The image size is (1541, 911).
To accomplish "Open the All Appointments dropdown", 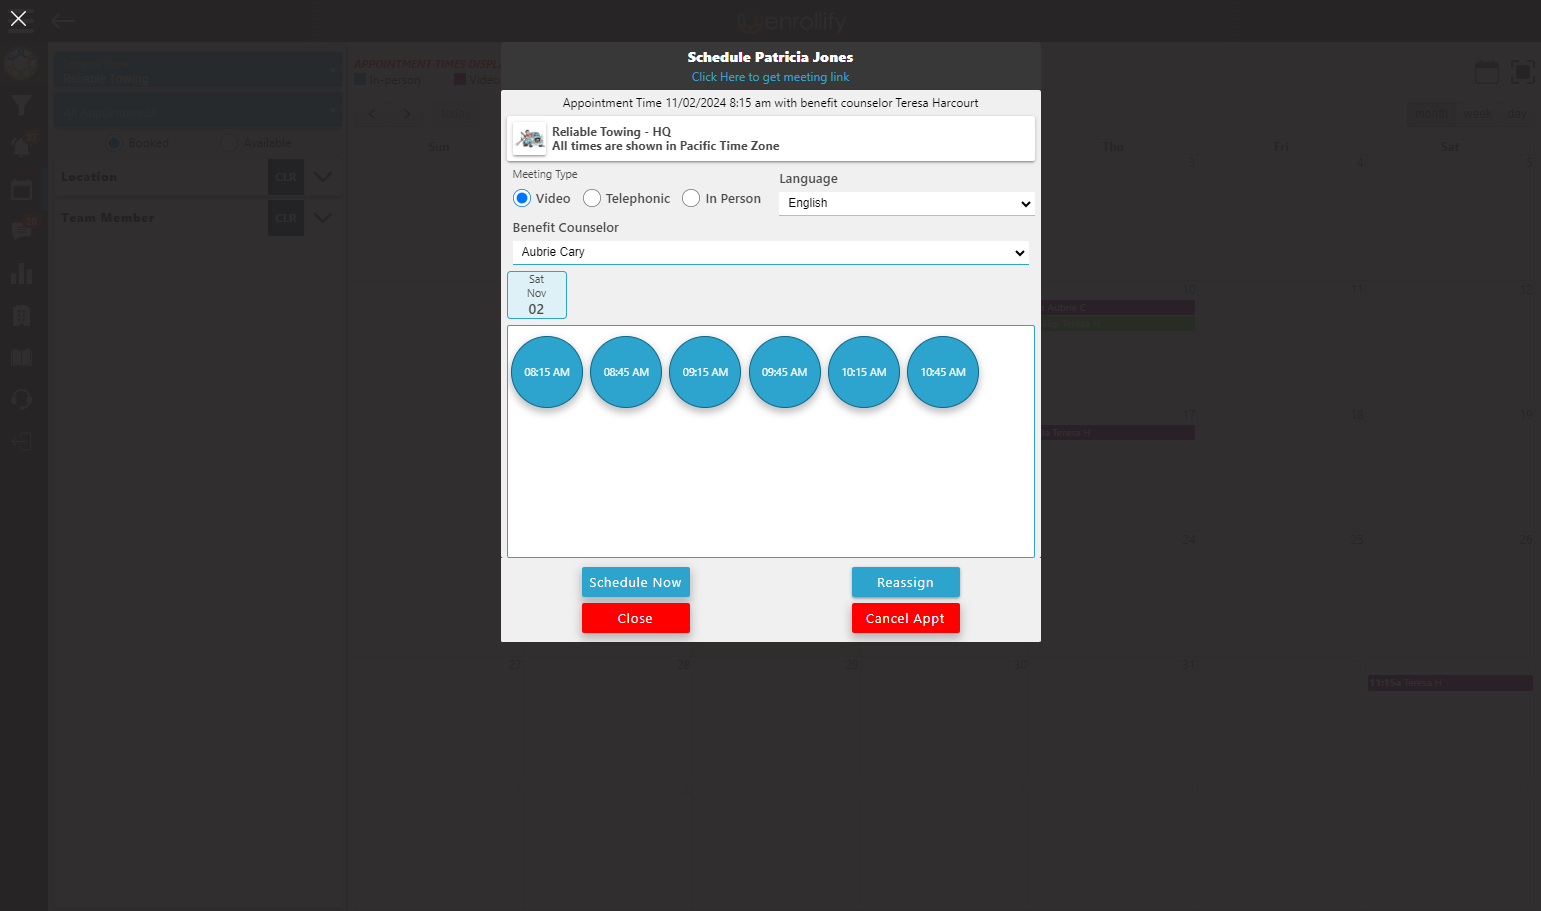I will coord(198,110).
